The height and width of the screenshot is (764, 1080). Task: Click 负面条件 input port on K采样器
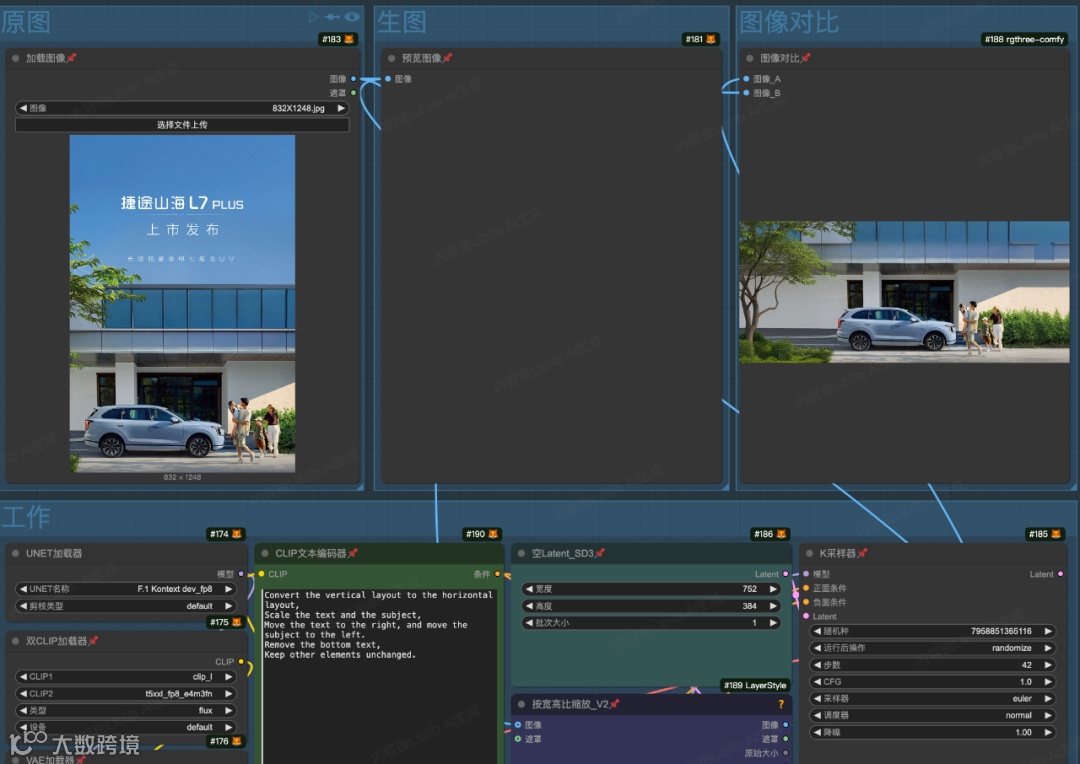click(x=806, y=602)
